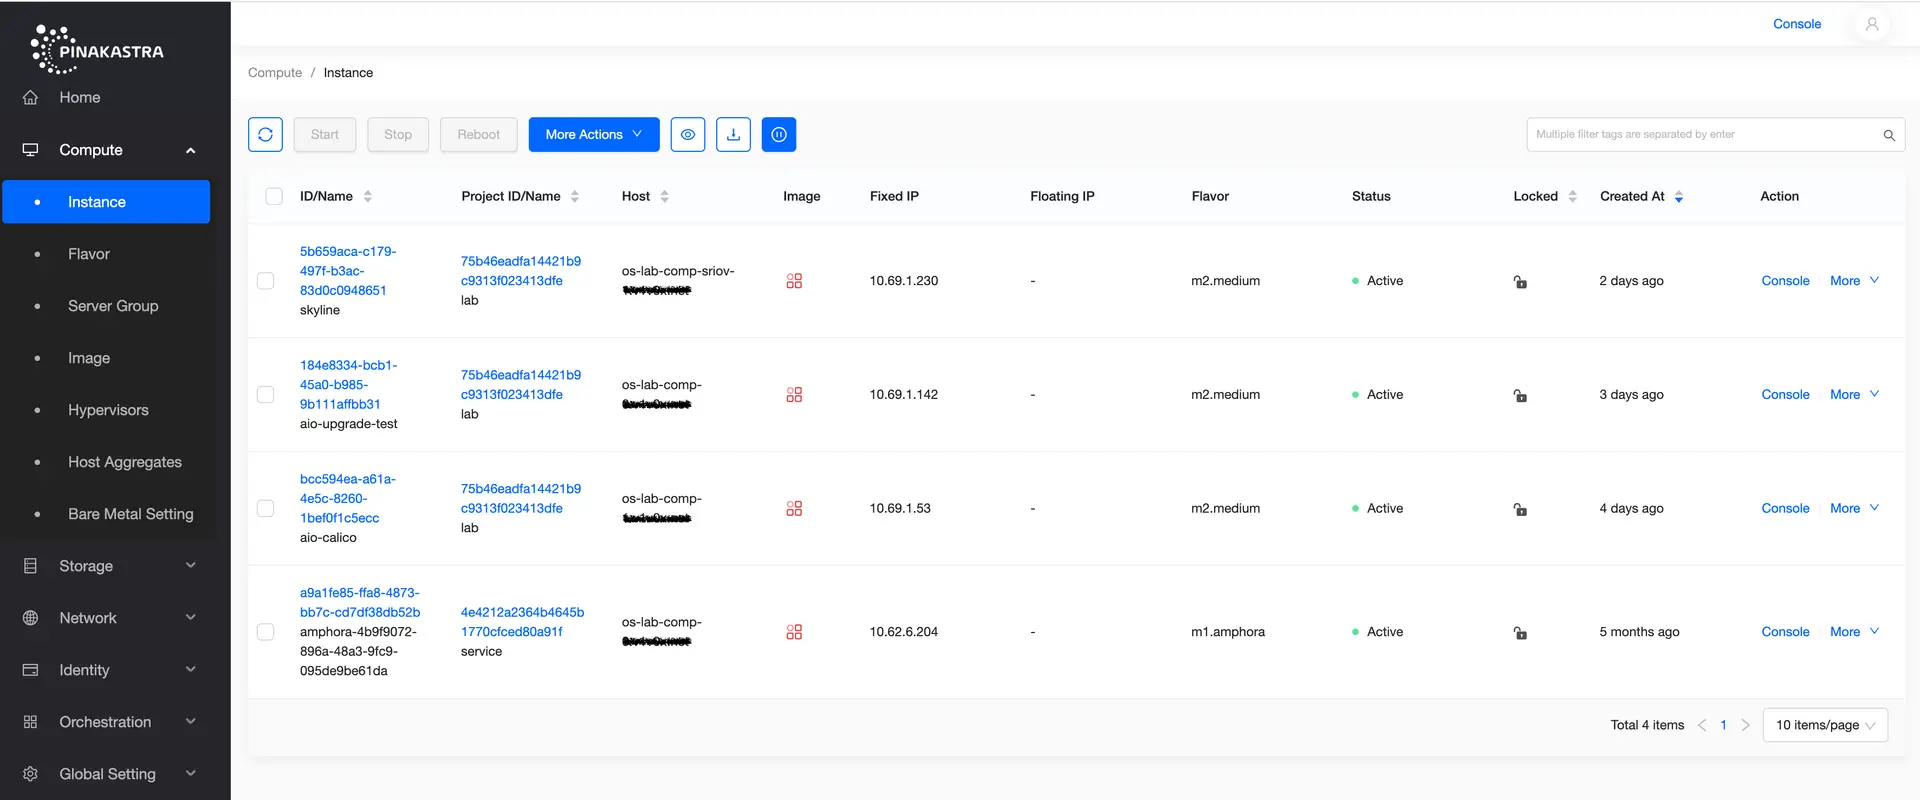
Task: Click lock icon for skyline instance
Action: [1520, 282]
